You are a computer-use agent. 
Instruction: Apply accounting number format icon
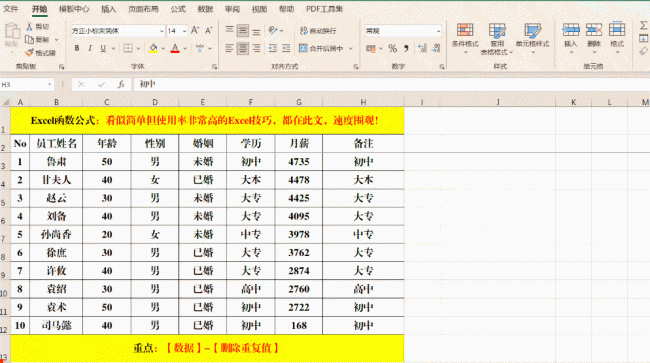pos(371,48)
